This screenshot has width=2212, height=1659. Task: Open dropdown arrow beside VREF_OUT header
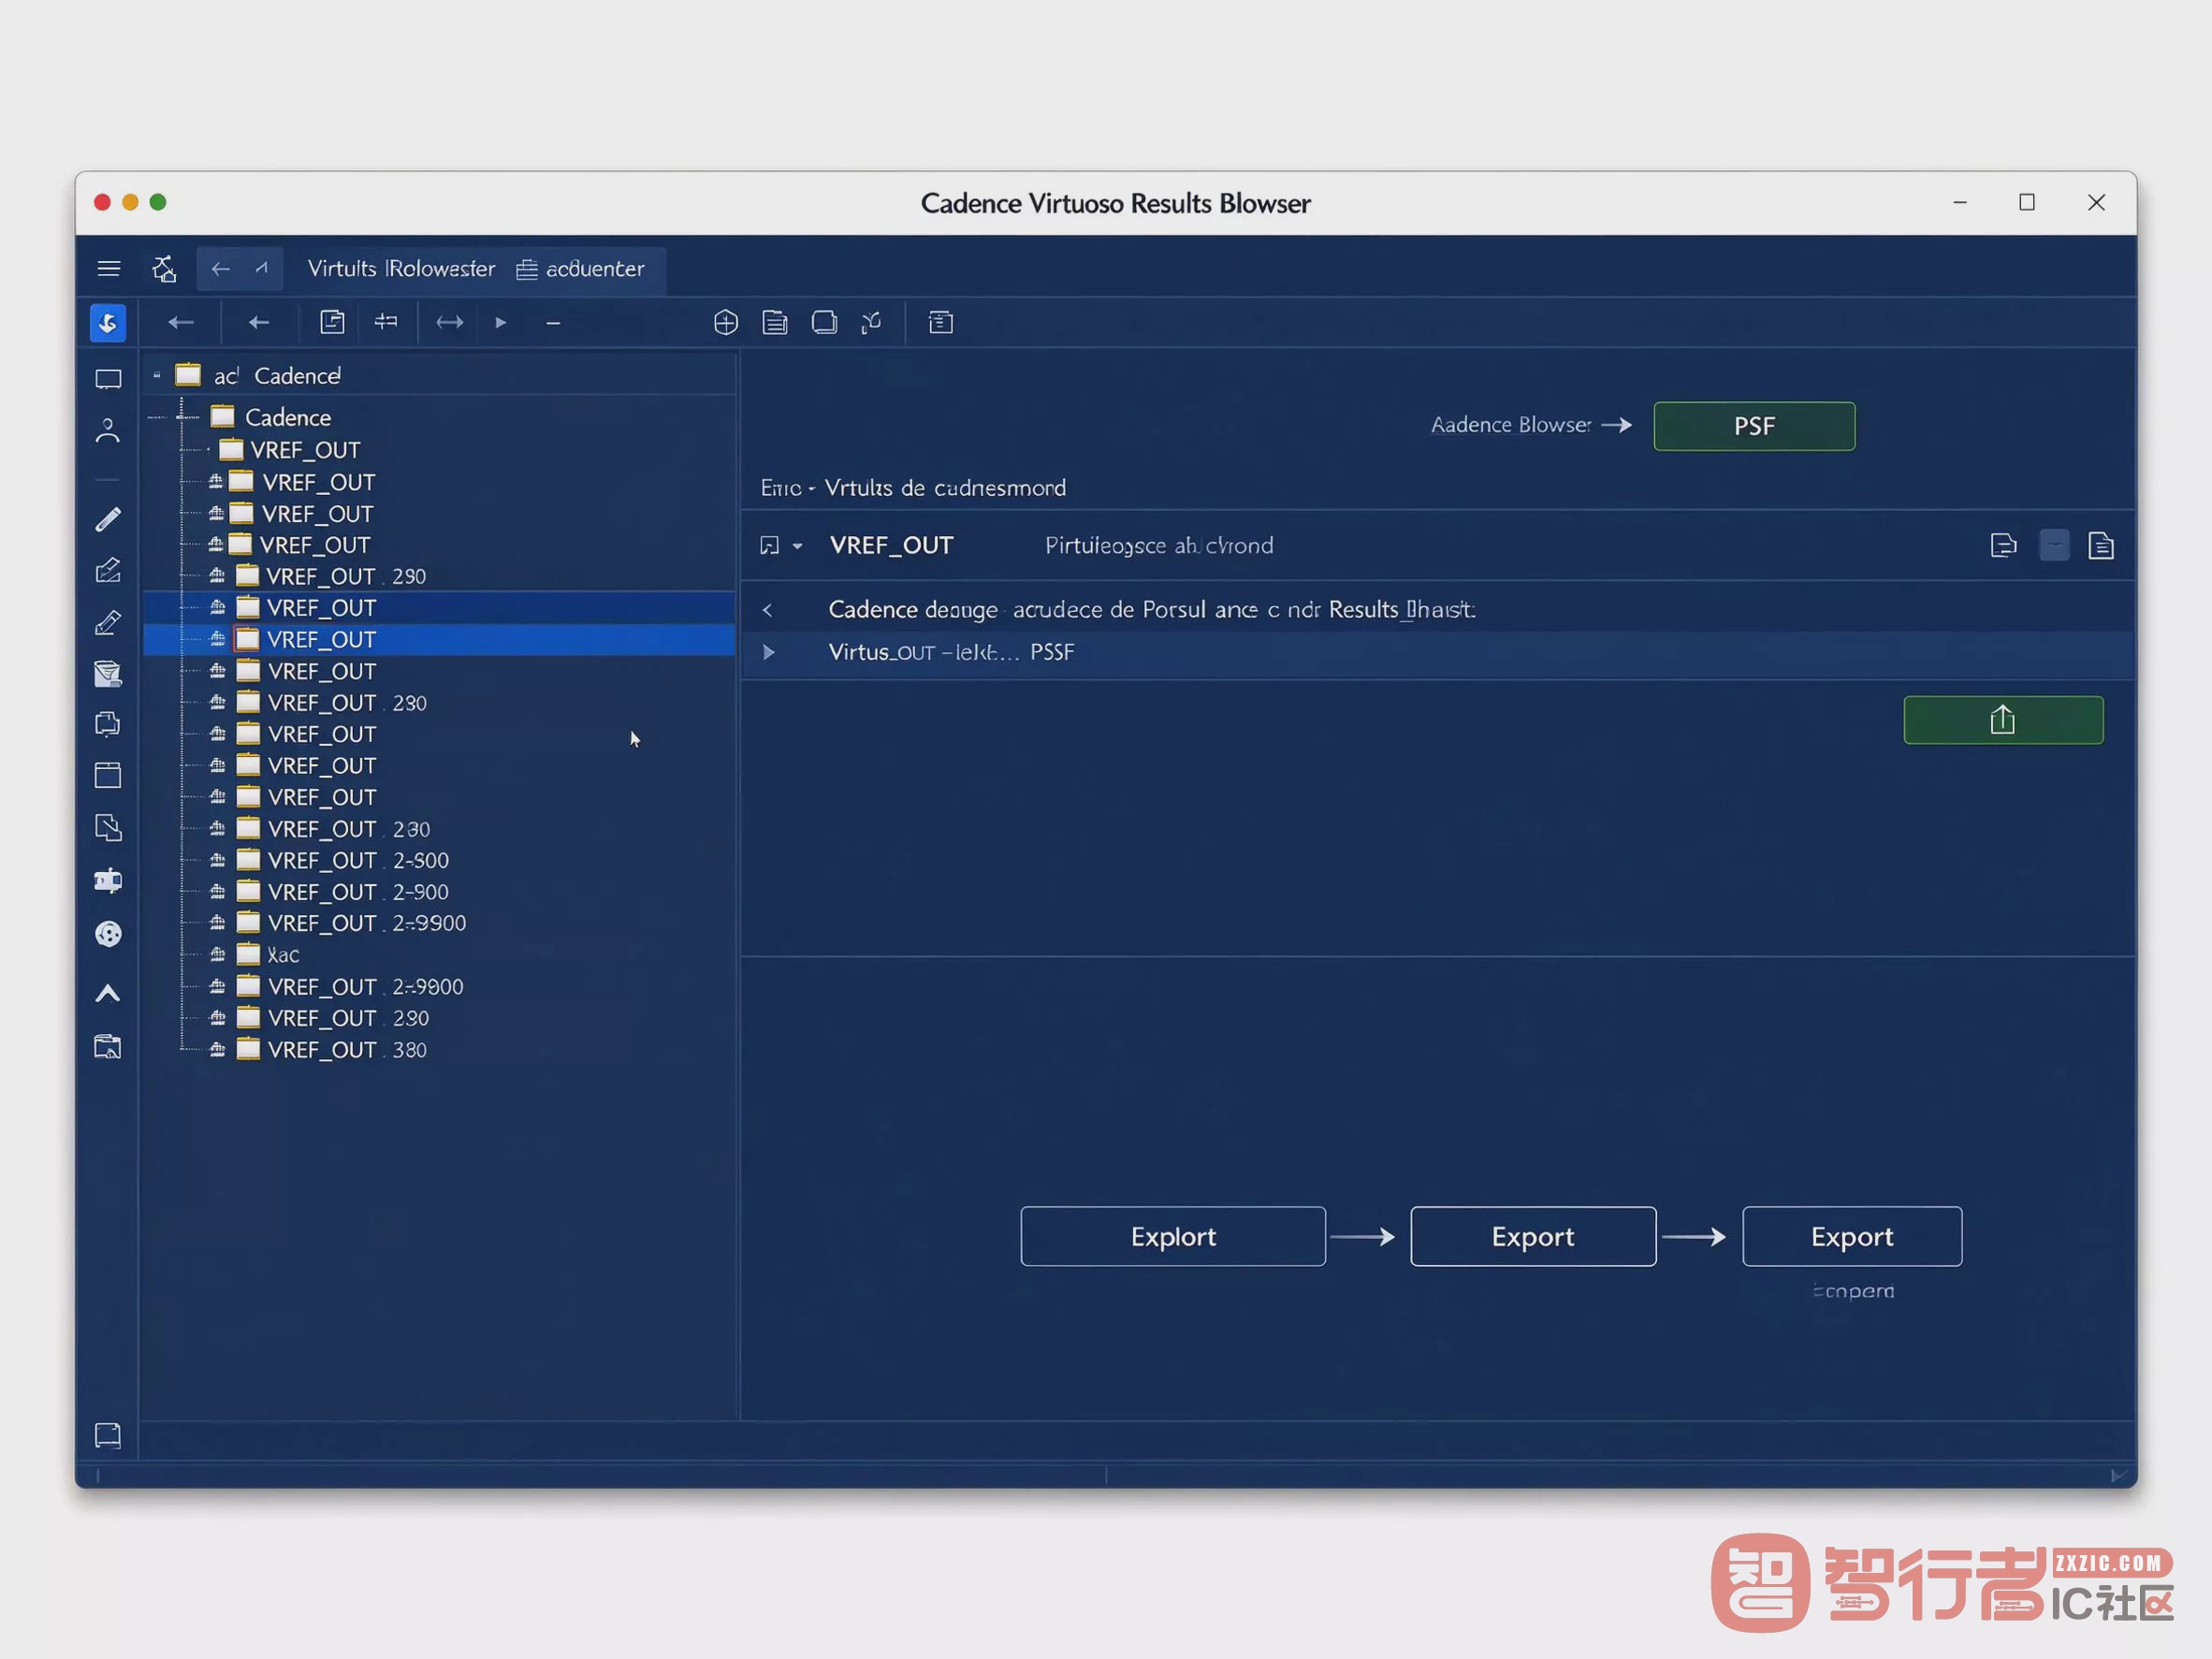coord(797,546)
